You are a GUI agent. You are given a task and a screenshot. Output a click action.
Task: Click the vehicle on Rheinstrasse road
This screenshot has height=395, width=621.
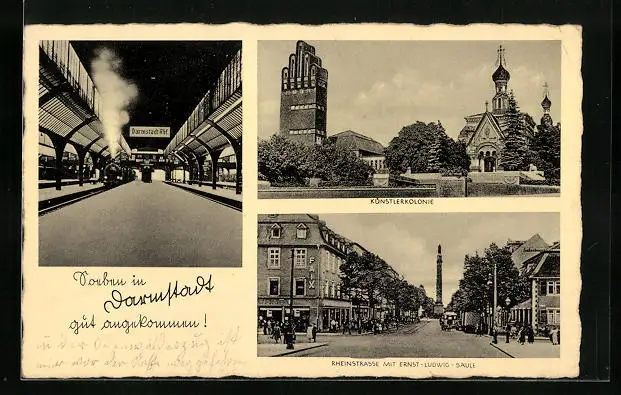449,321
